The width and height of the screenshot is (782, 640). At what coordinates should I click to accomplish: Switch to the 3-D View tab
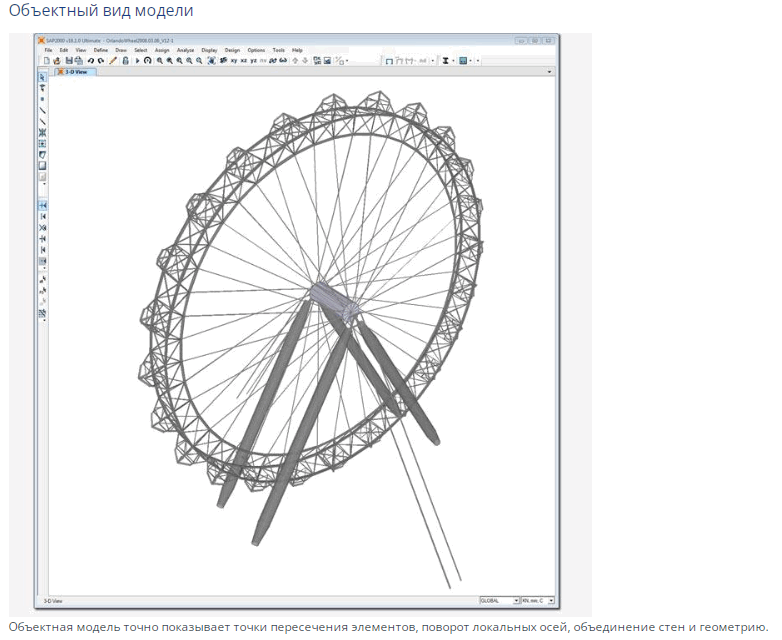(75, 72)
